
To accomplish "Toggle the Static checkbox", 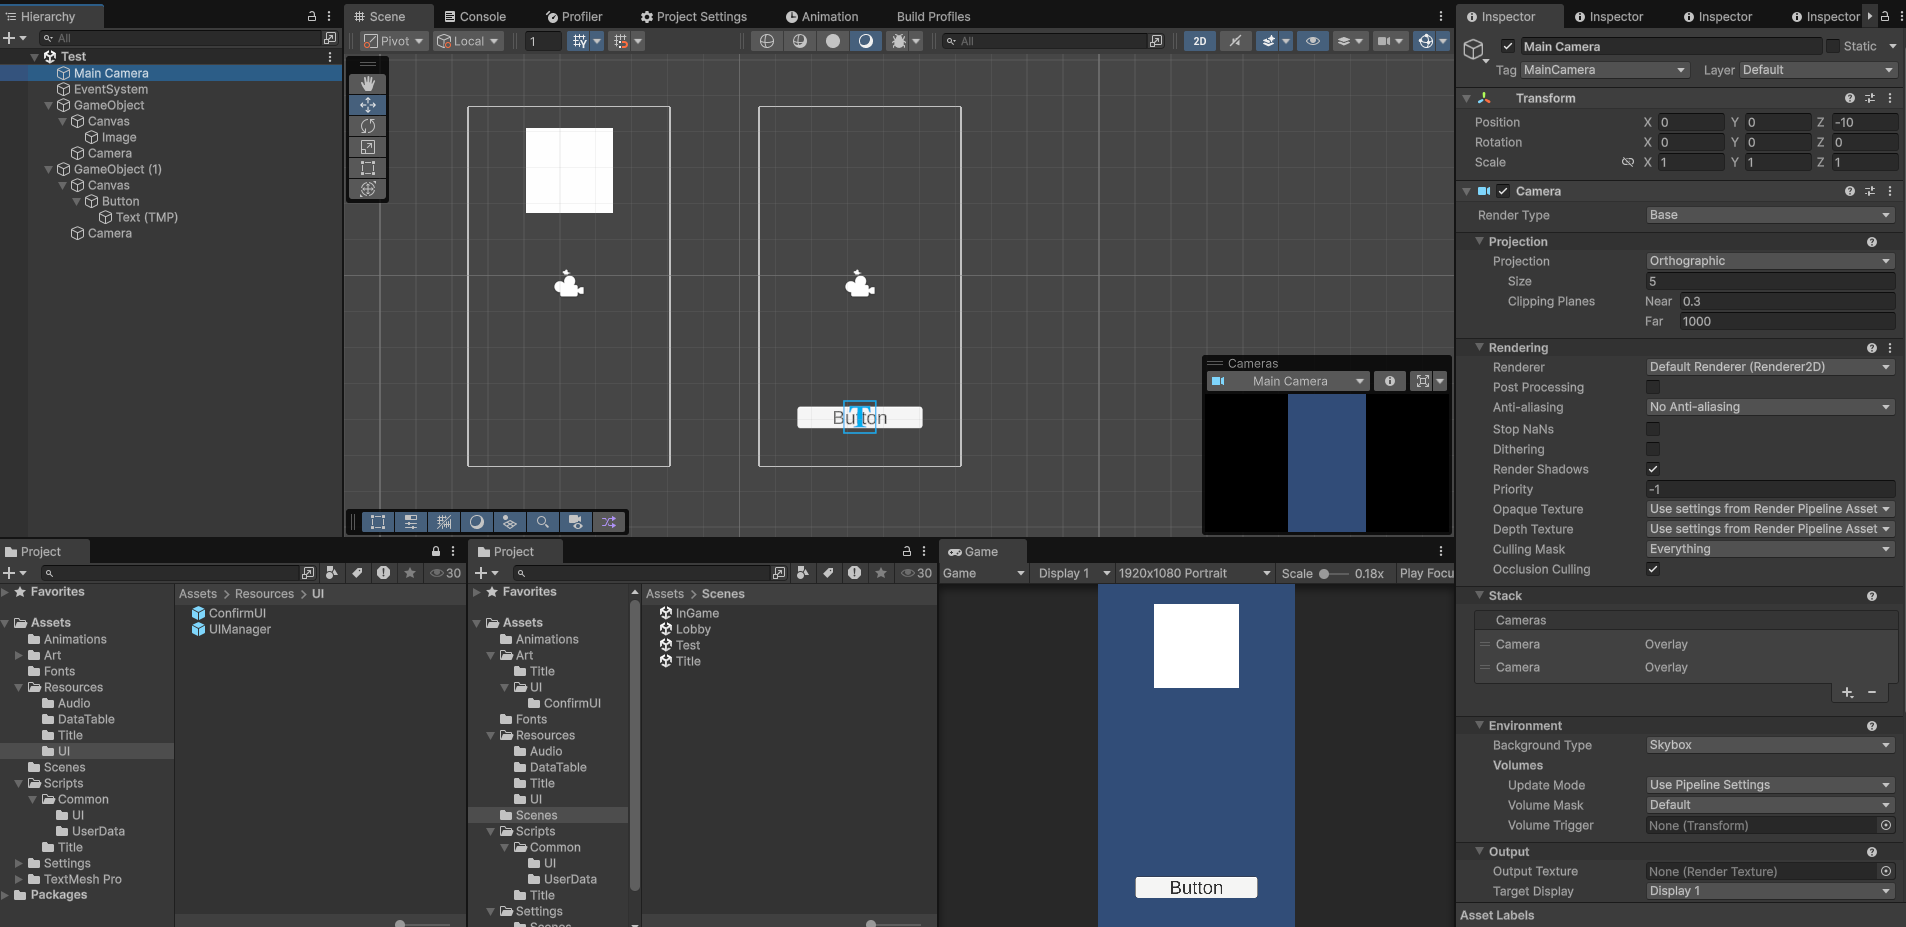I will tap(1833, 46).
